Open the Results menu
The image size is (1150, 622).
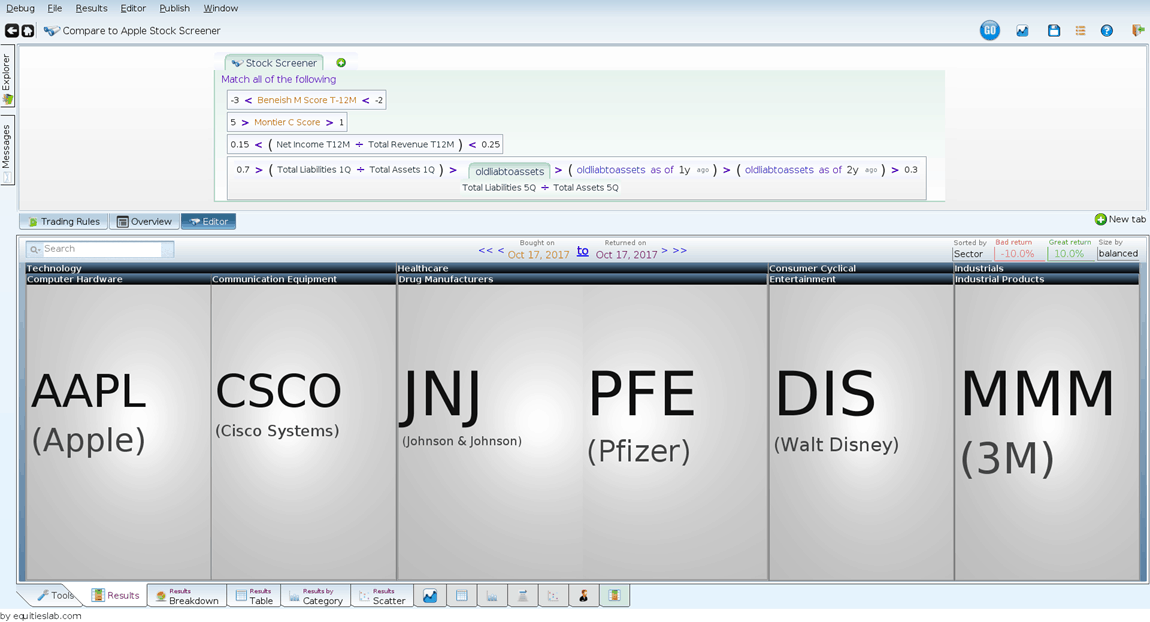click(91, 8)
